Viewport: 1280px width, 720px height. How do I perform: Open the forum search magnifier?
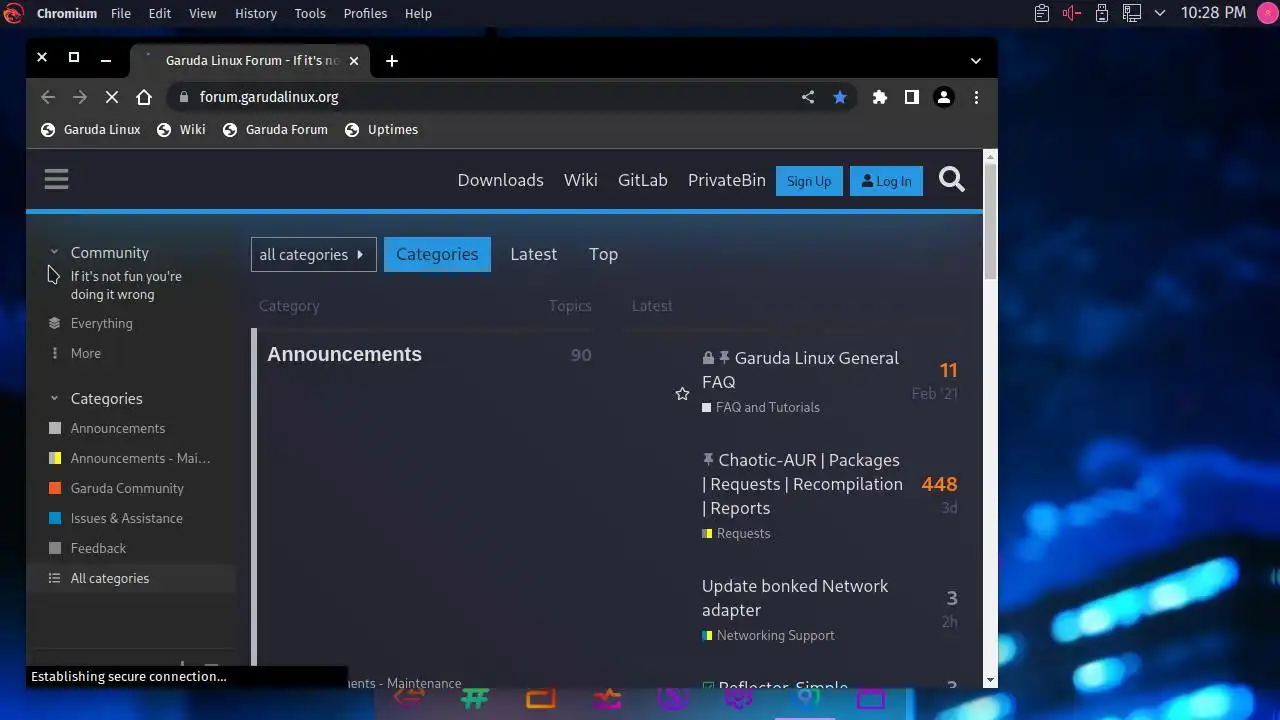(x=952, y=180)
